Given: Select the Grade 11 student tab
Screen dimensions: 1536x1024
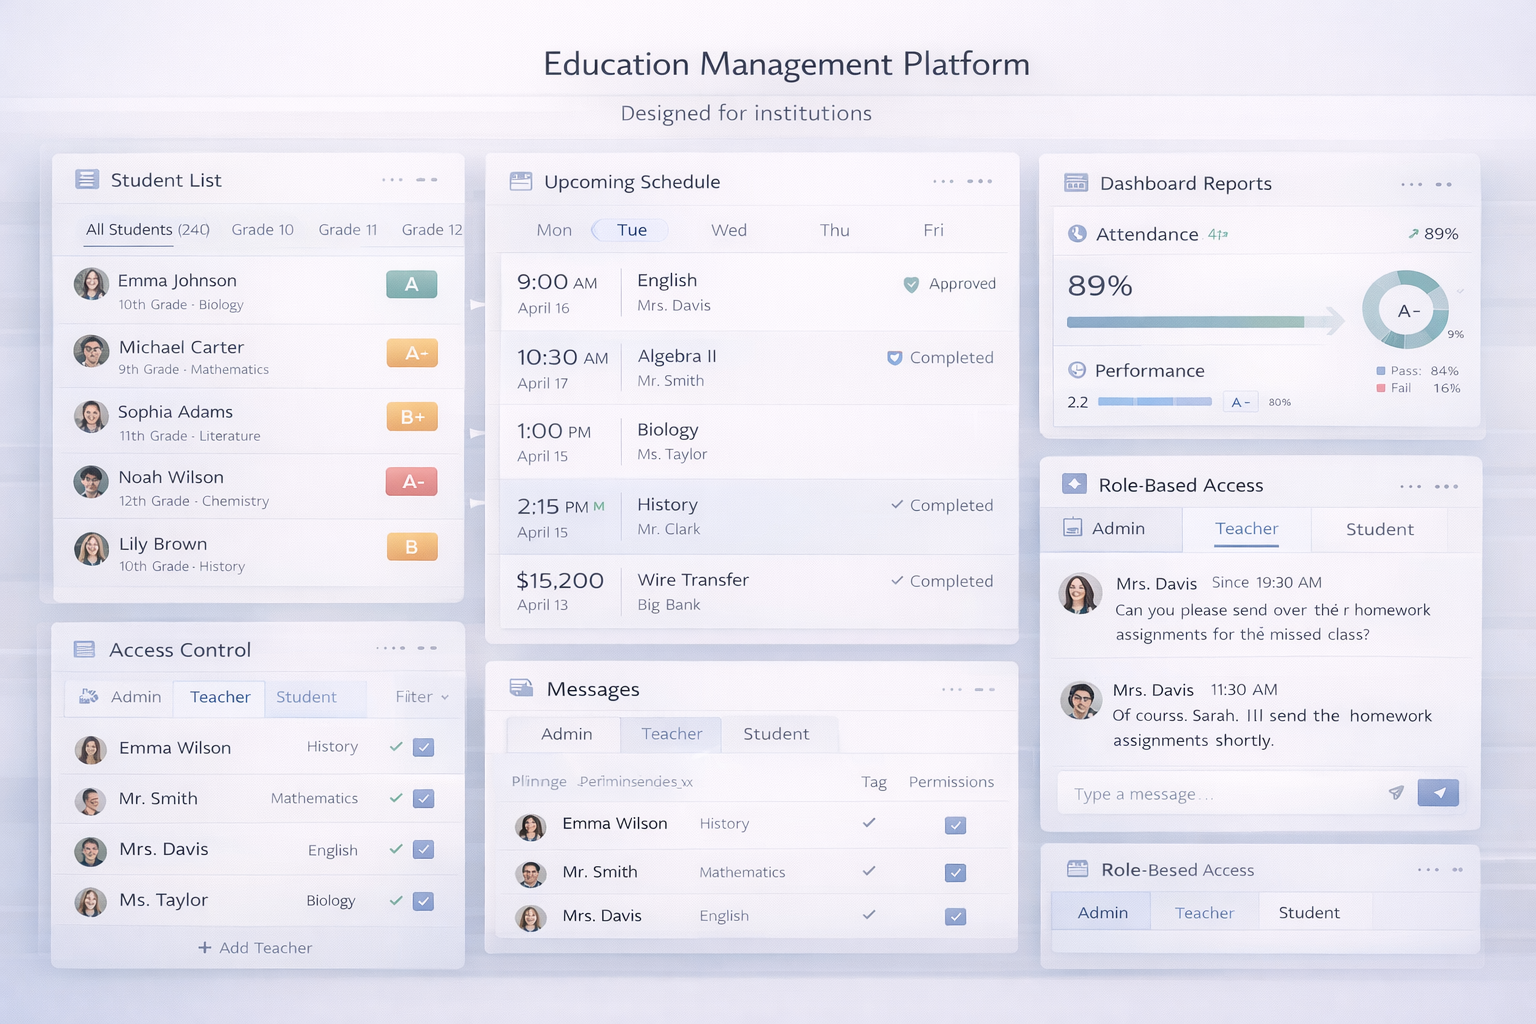Looking at the screenshot, I should 347,230.
